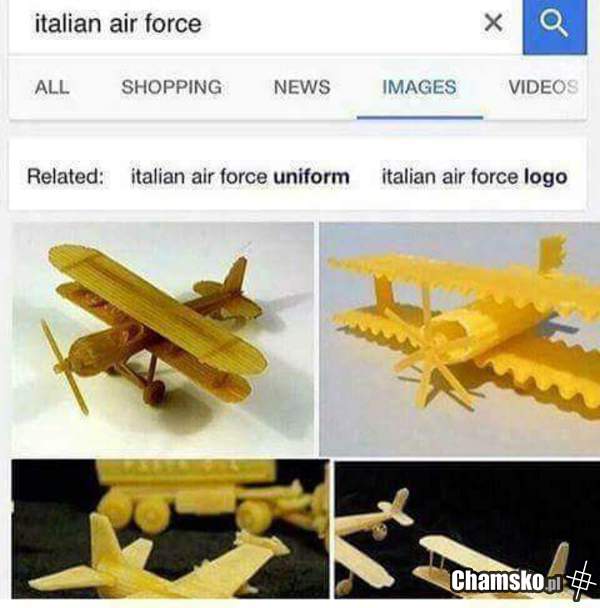This screenshot has height=608, width=600.
Task: Go to the VIDEOS tab
Action: tap(543, 87)
